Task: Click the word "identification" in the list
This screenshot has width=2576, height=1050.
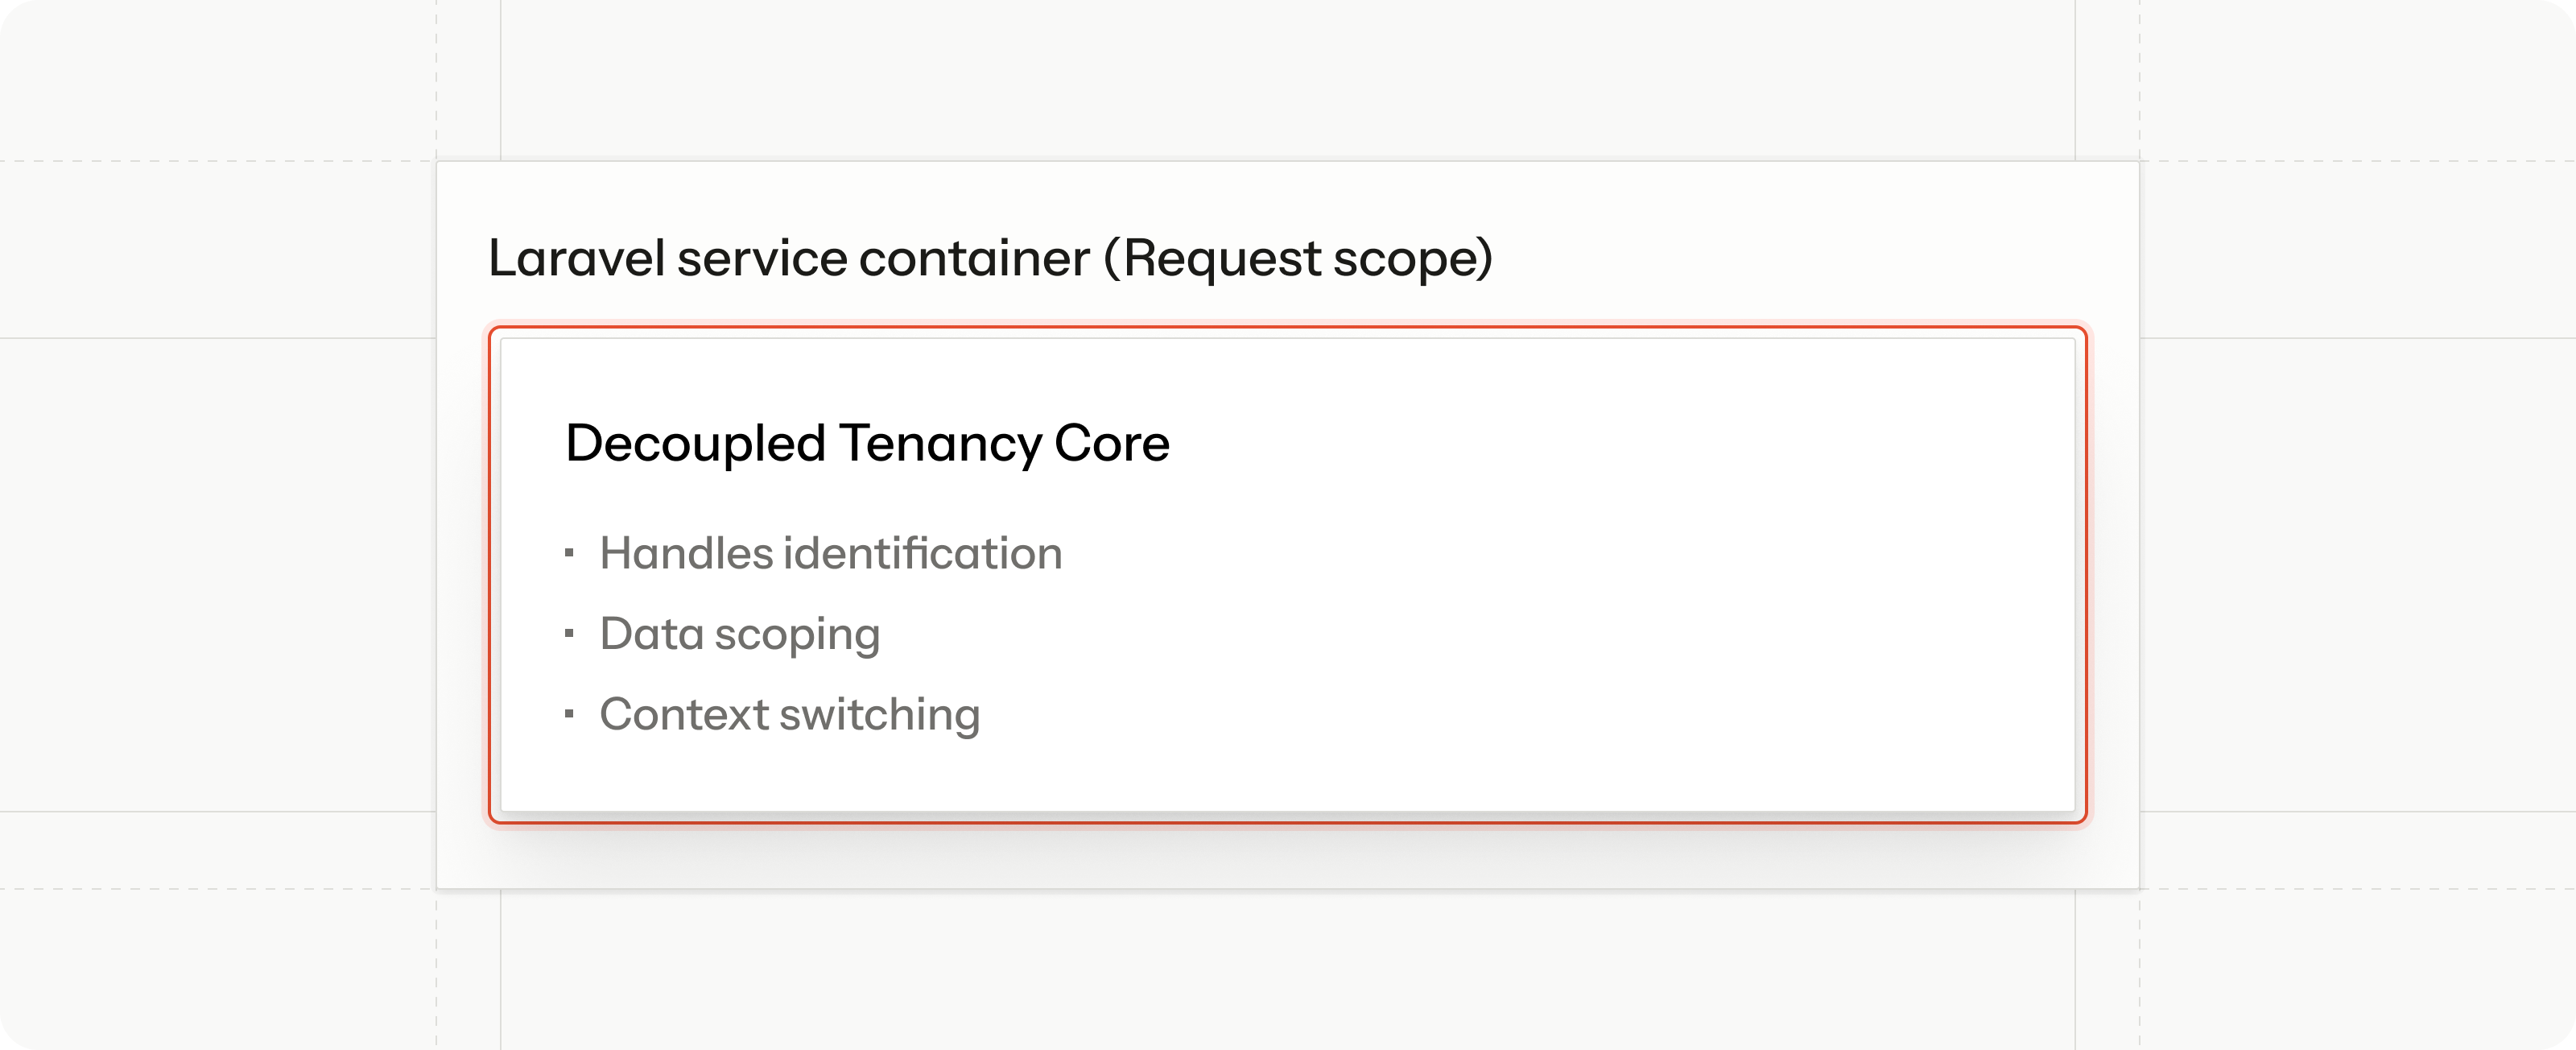Action: point(922,553)
